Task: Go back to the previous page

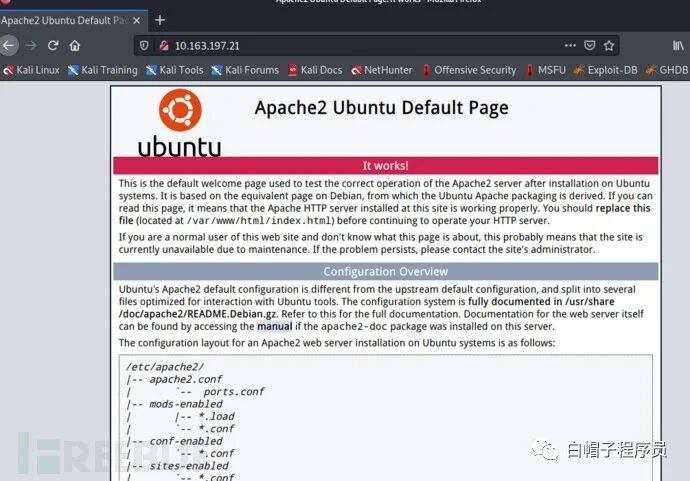Action: click(x=8, y=45)
